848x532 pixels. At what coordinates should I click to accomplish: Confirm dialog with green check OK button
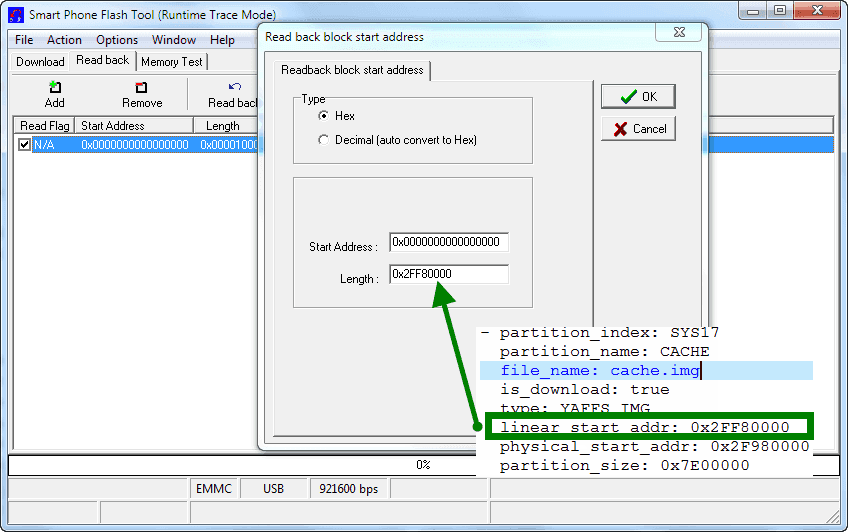(638, 97)
